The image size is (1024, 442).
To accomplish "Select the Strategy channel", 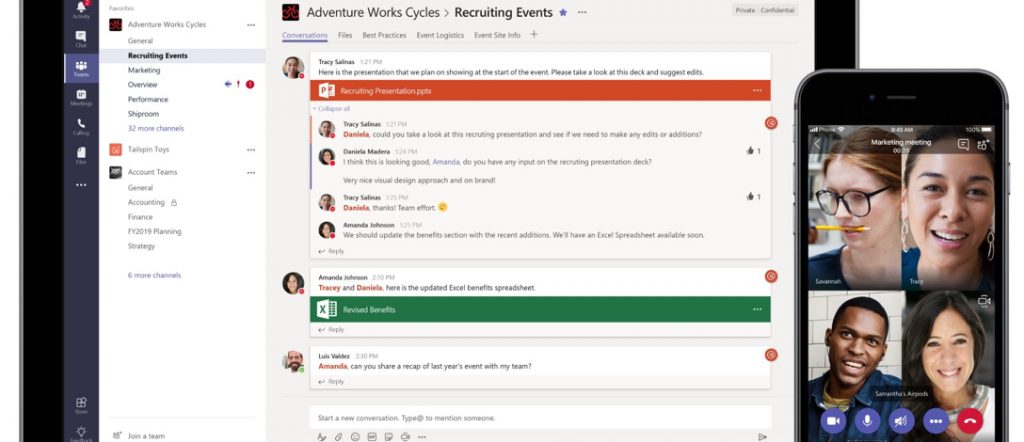I will coord(141,246).
